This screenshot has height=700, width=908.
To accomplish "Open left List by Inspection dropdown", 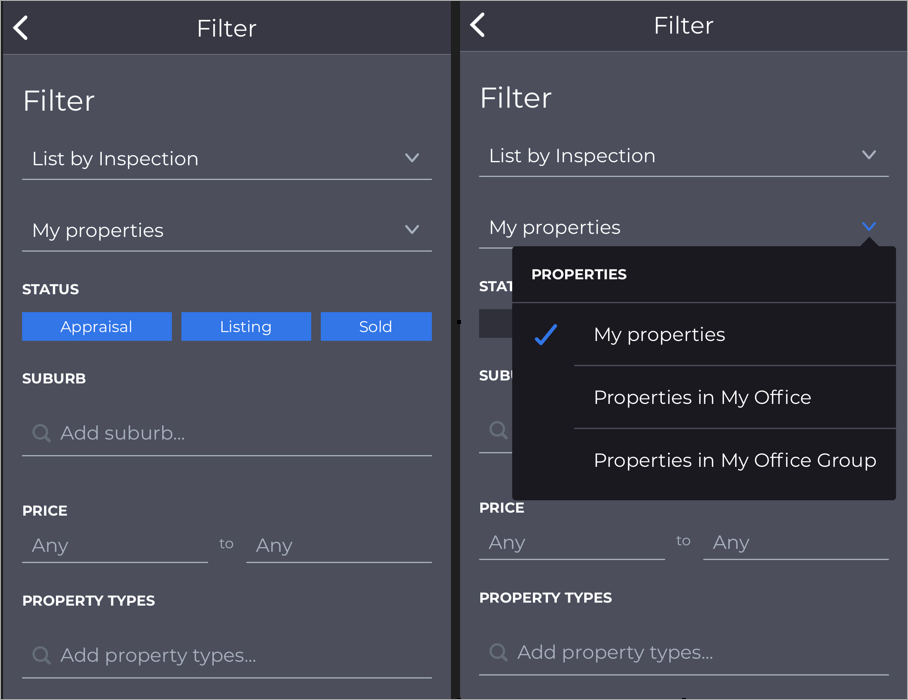I will 227,159.
